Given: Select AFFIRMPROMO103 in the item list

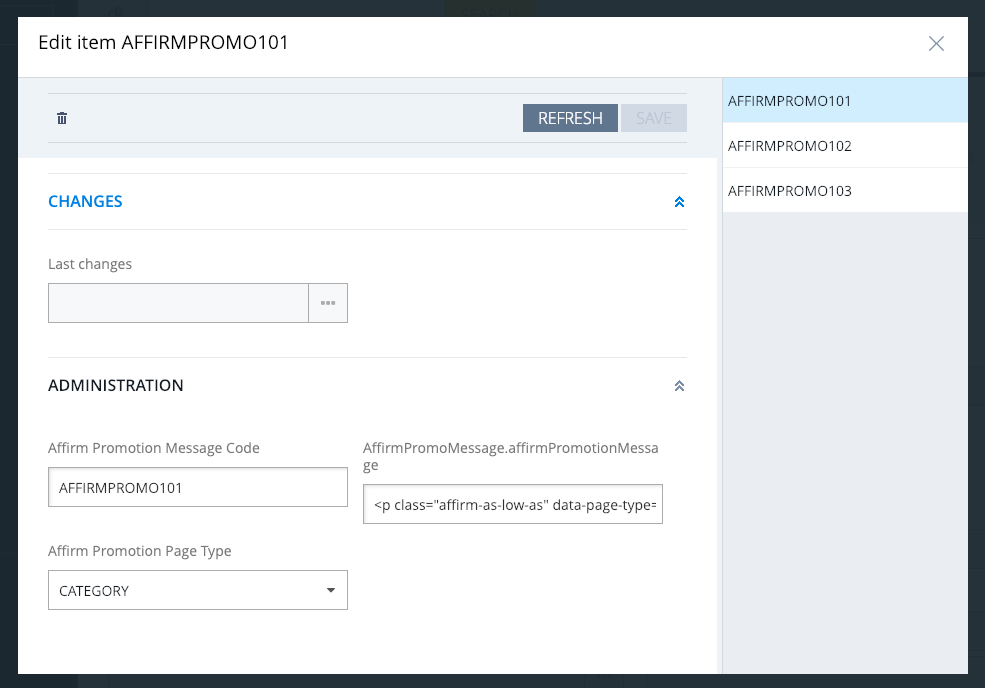Looking at the screenshot, I should click(845, 190).
